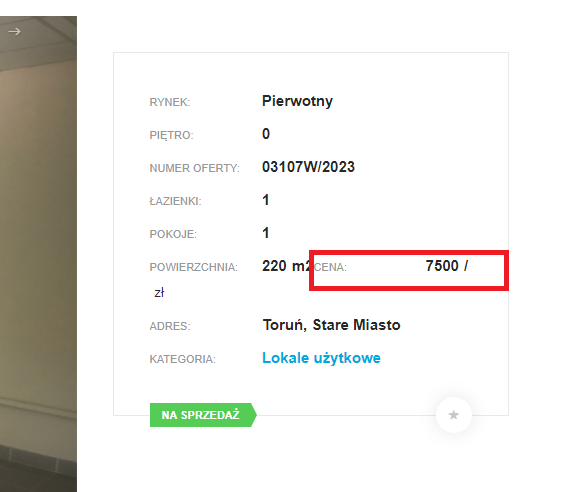572x492 pixels.
Task: Click the NUMER OFERTY label
Action: (194, 168)
